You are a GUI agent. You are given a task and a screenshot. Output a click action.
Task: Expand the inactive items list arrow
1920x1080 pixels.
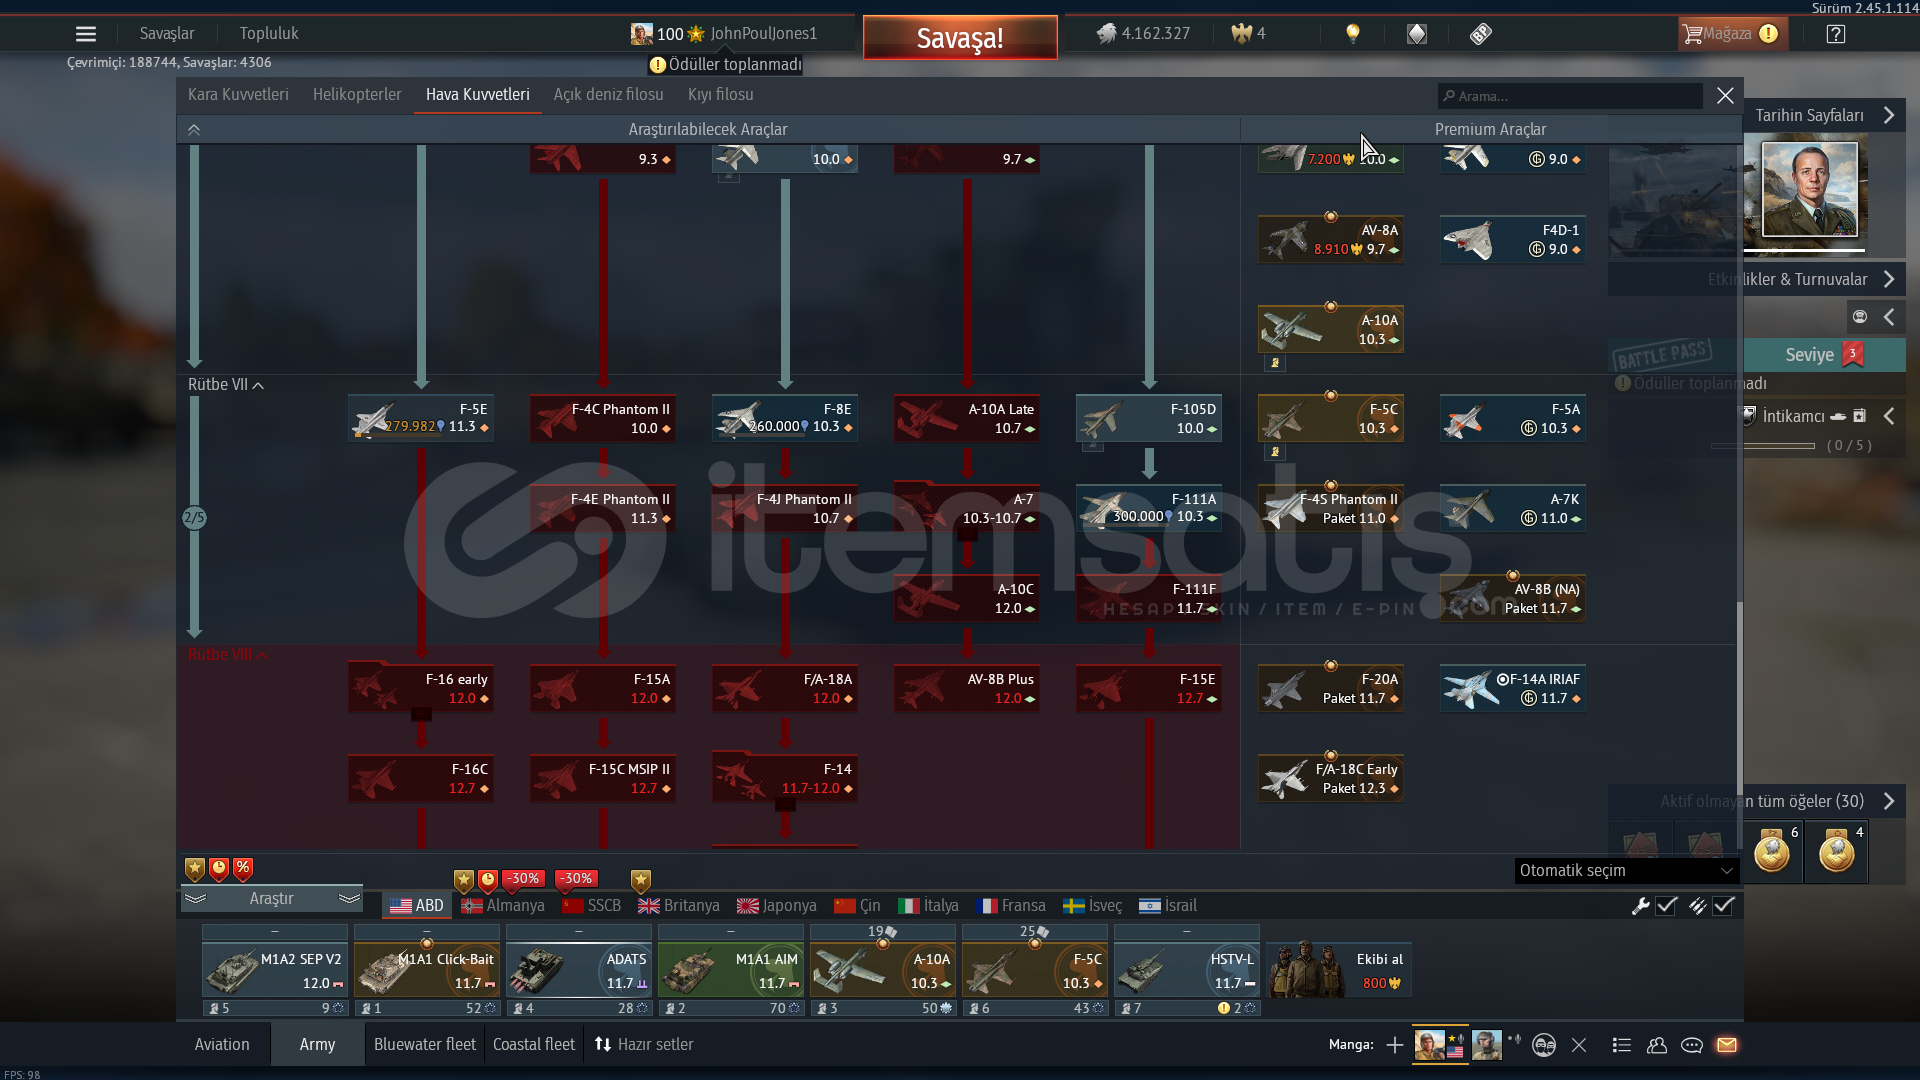(1889, 802)
